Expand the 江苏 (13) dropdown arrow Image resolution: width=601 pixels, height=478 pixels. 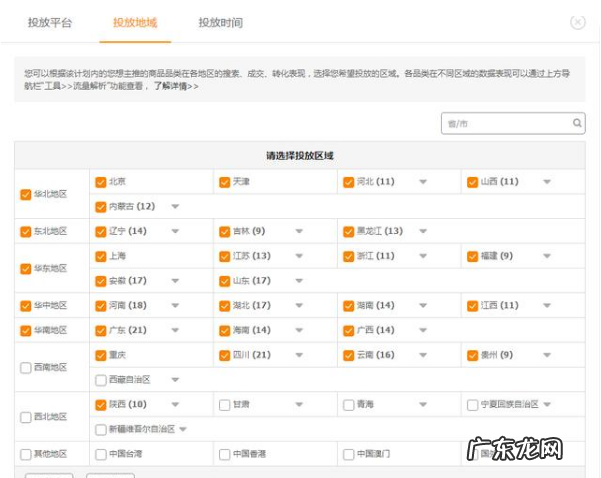click(x=299, y=256)
